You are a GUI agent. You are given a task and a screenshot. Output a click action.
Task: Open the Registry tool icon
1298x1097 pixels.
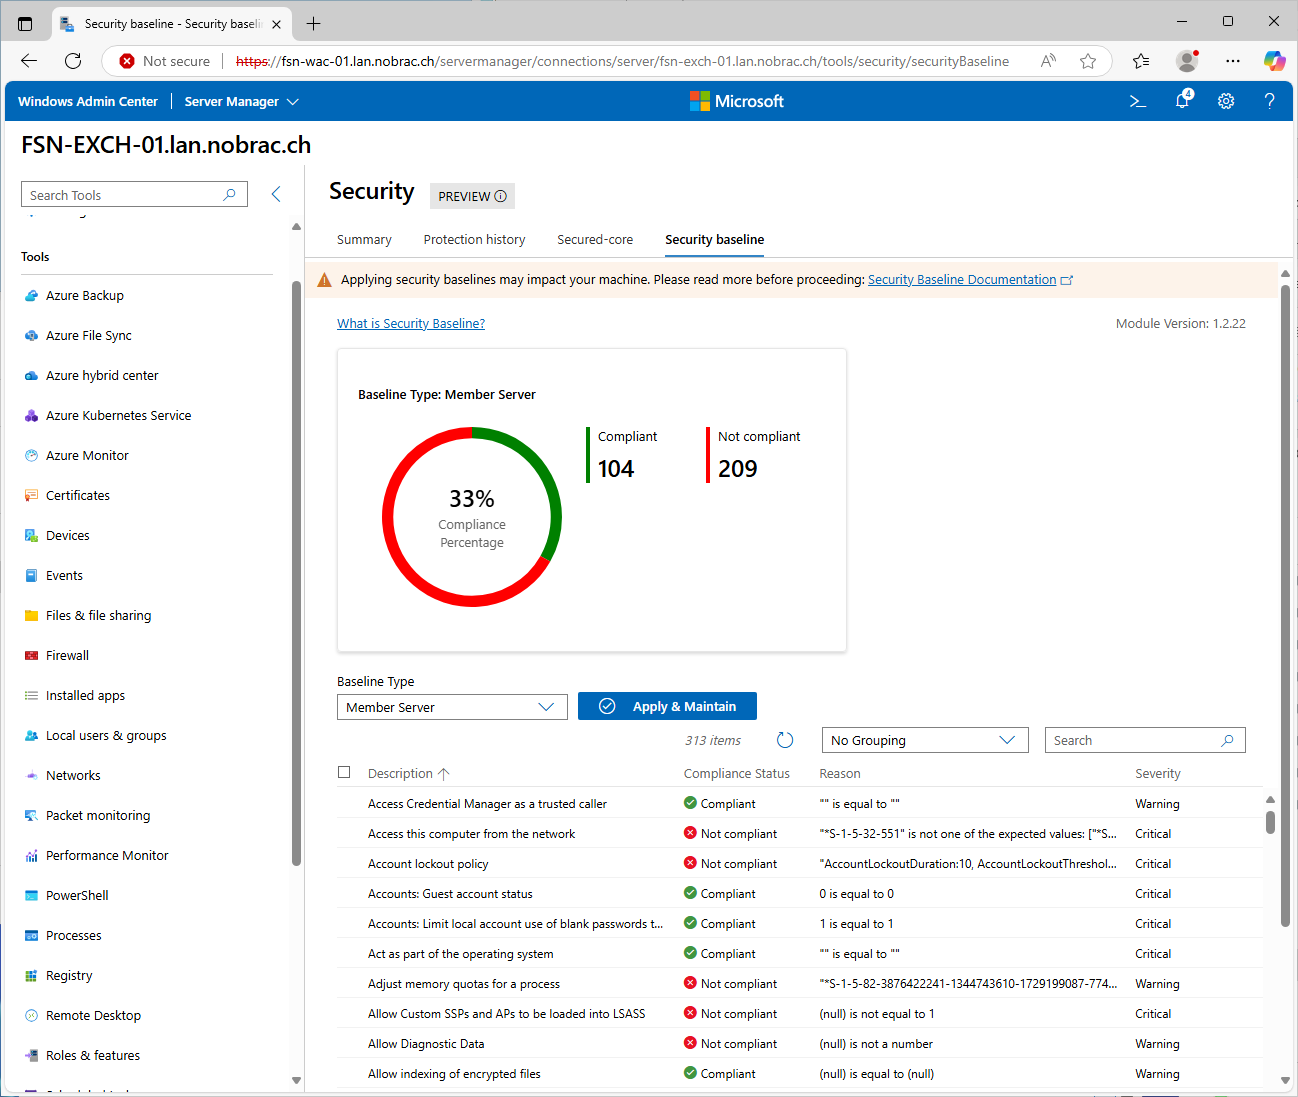pyautogui.click(x=31, y=976)
